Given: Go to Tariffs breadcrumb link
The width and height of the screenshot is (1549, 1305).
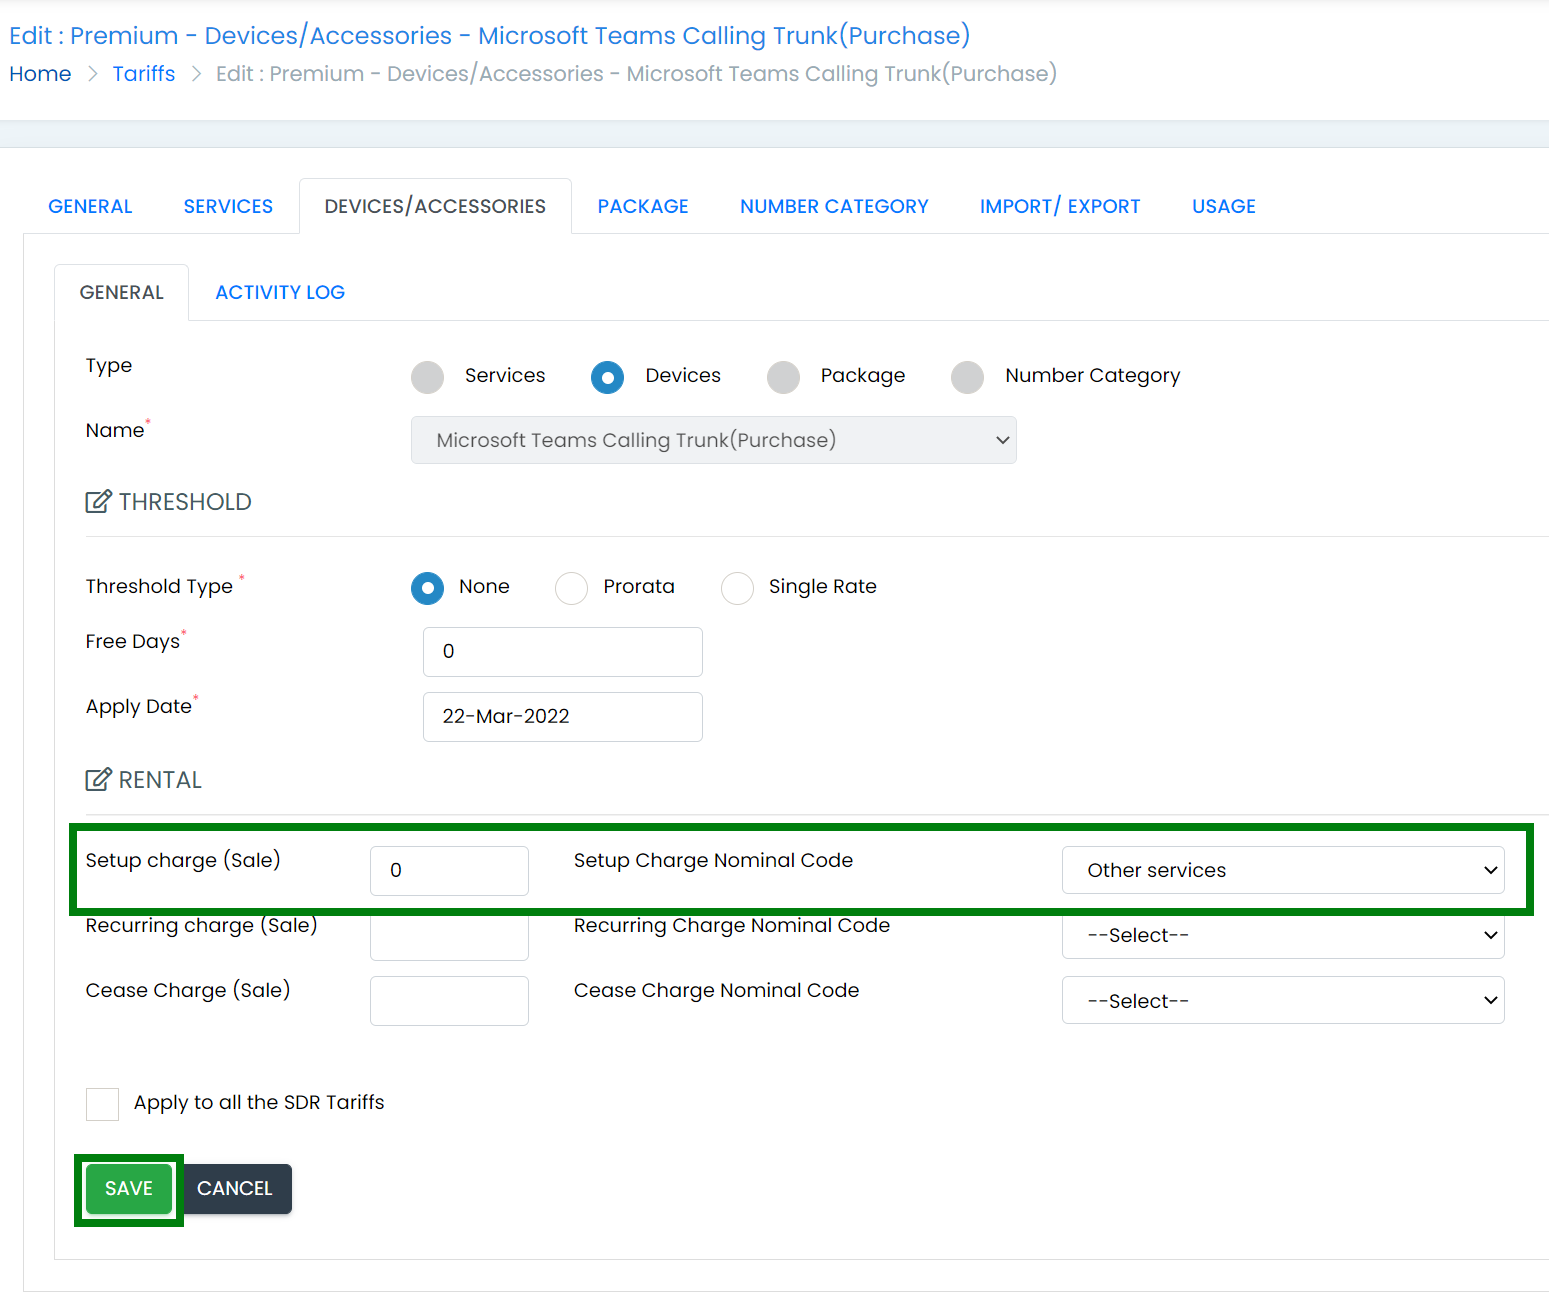Looking at the screenshot, I should click(144, 74).
